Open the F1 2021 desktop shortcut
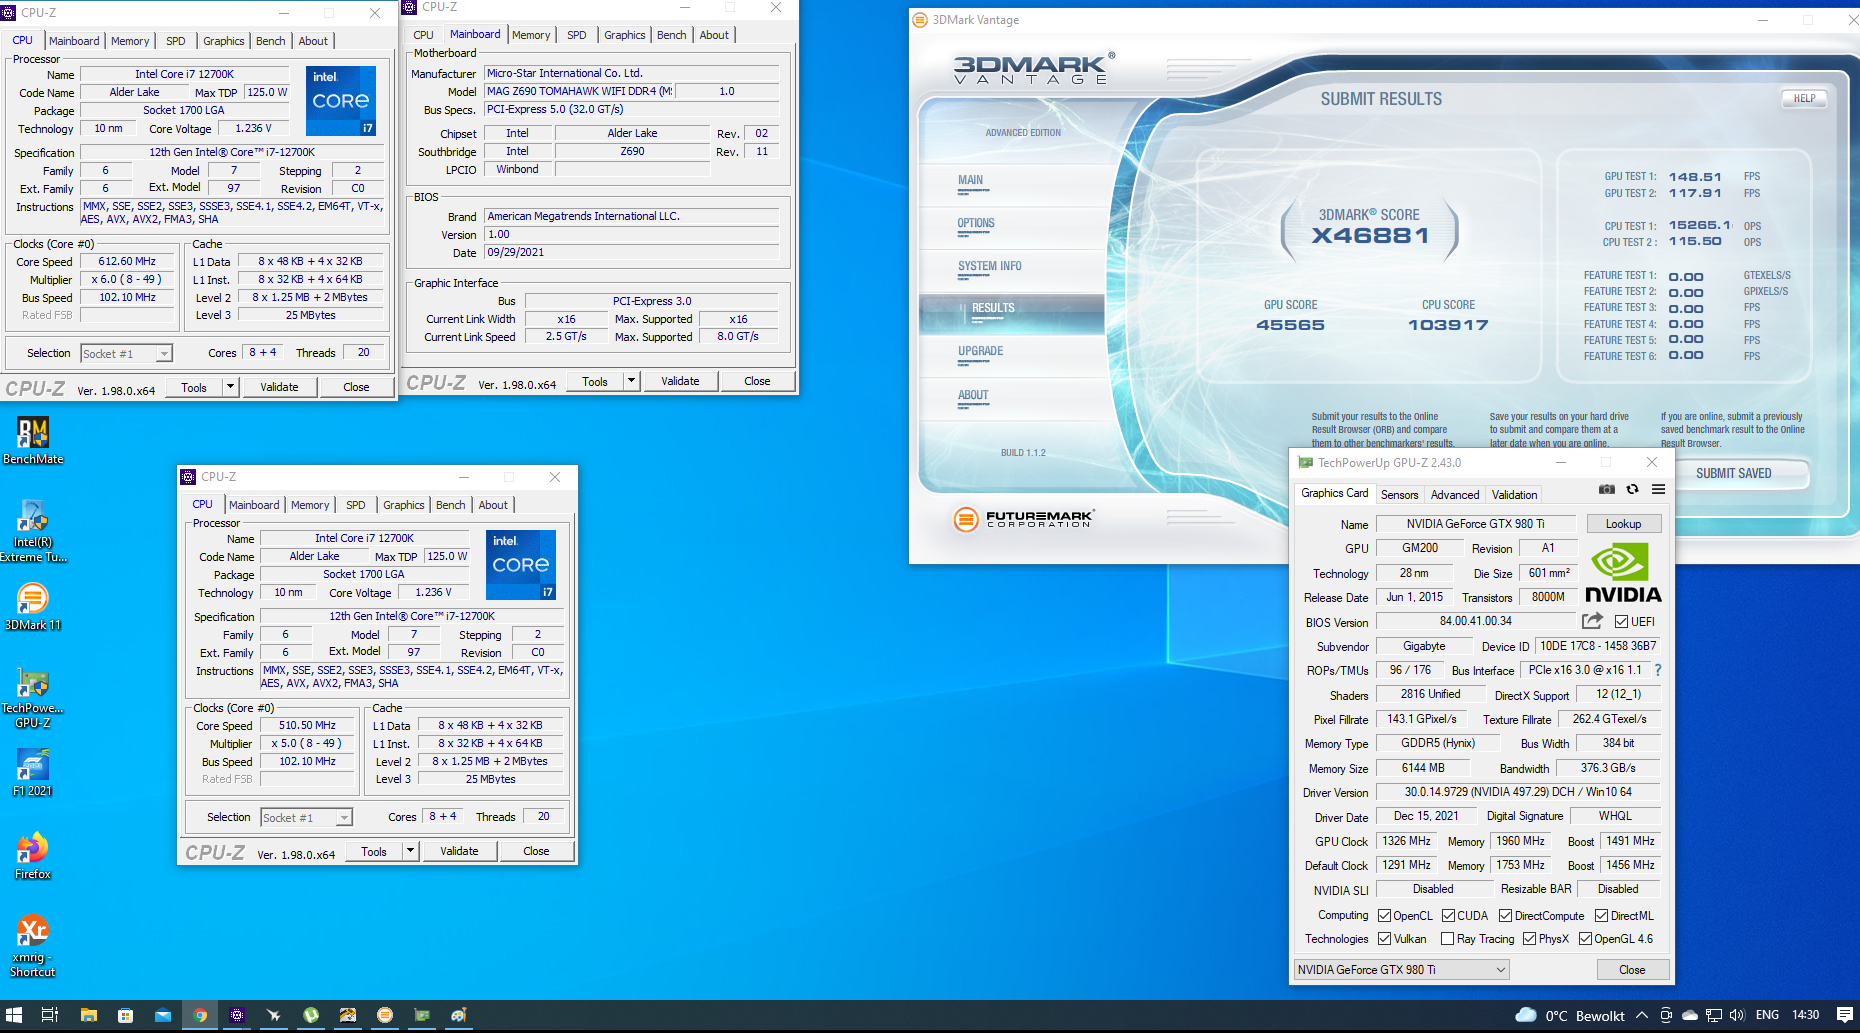The width and height of the screenshot is (1860, 1033). coord(33,773)
